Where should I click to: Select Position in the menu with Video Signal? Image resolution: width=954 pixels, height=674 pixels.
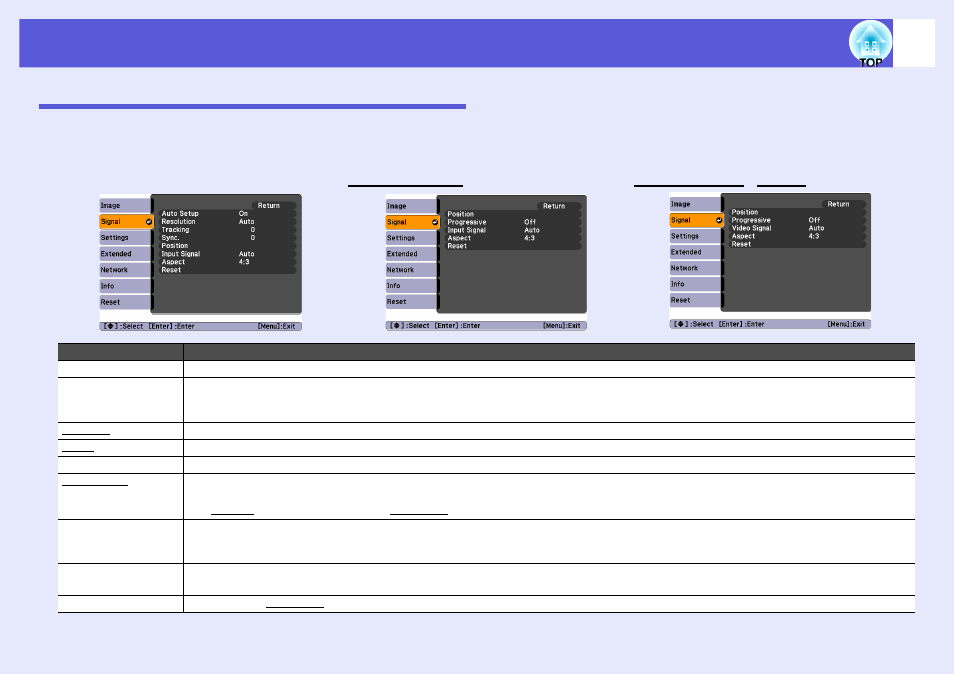745,212
